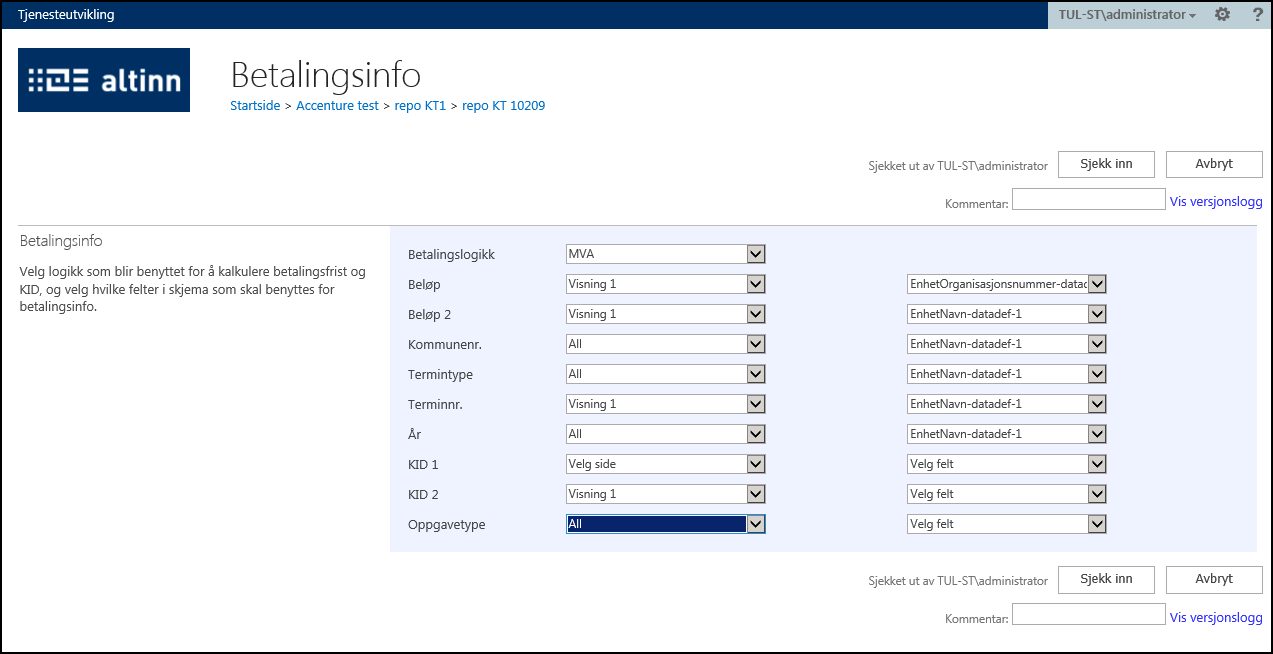Go to Startside breadcrumb link
This screenshot has height=654, width=1273.
pos(256,105)
